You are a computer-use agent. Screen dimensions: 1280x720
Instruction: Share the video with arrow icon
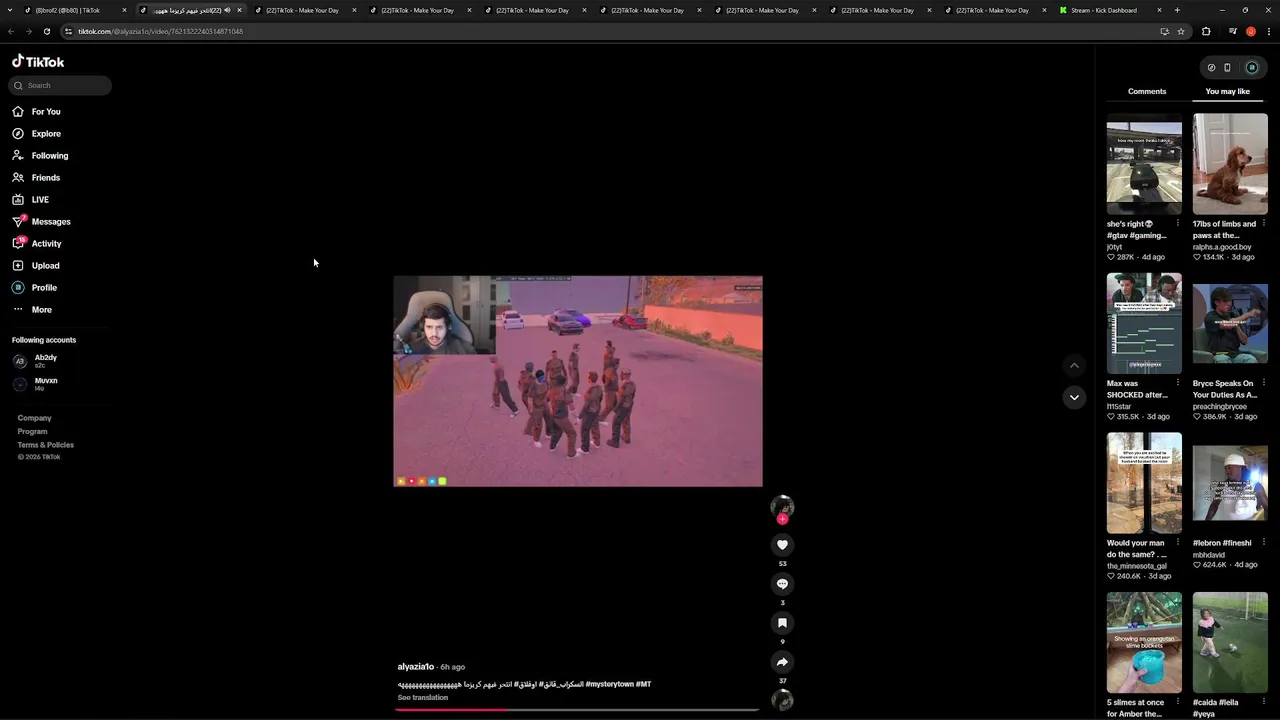point(782,662)
